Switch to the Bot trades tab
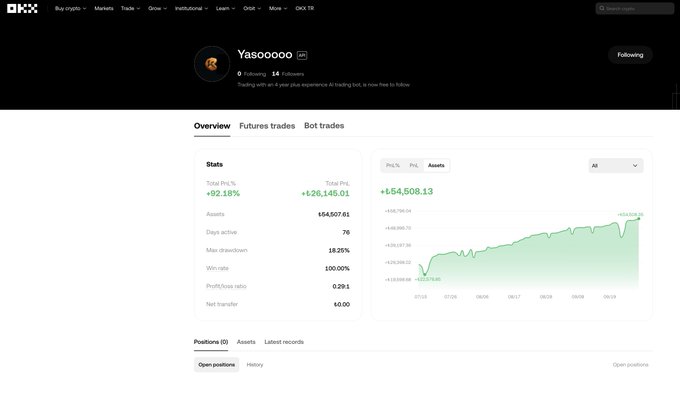 (324, 126)
